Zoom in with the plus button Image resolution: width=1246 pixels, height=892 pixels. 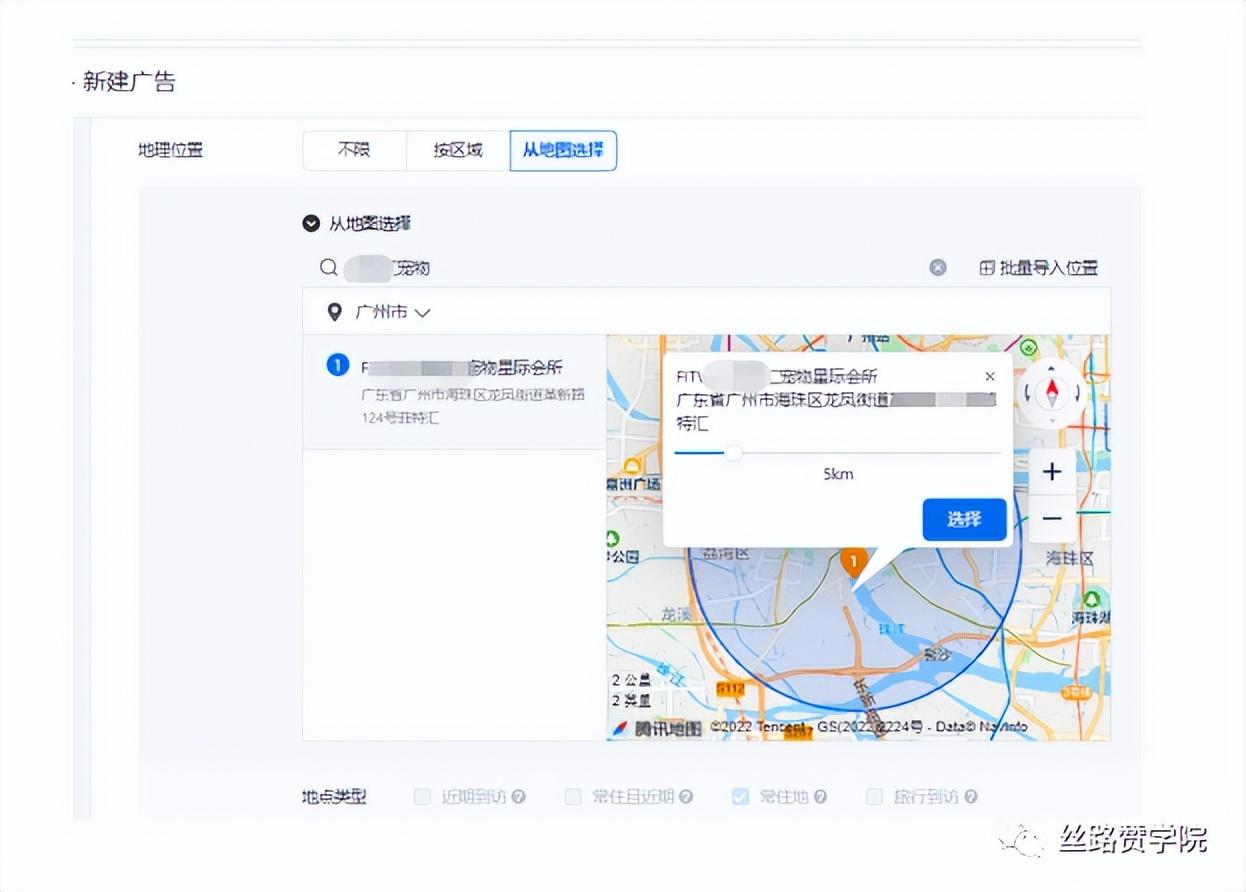pos(1052,472)
